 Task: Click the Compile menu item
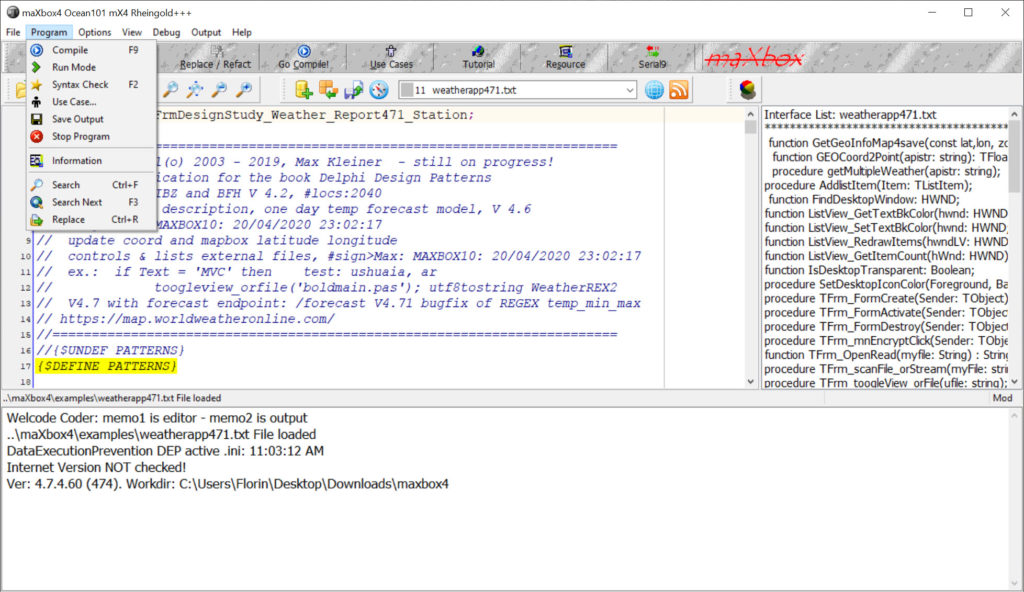click(91, 50)
